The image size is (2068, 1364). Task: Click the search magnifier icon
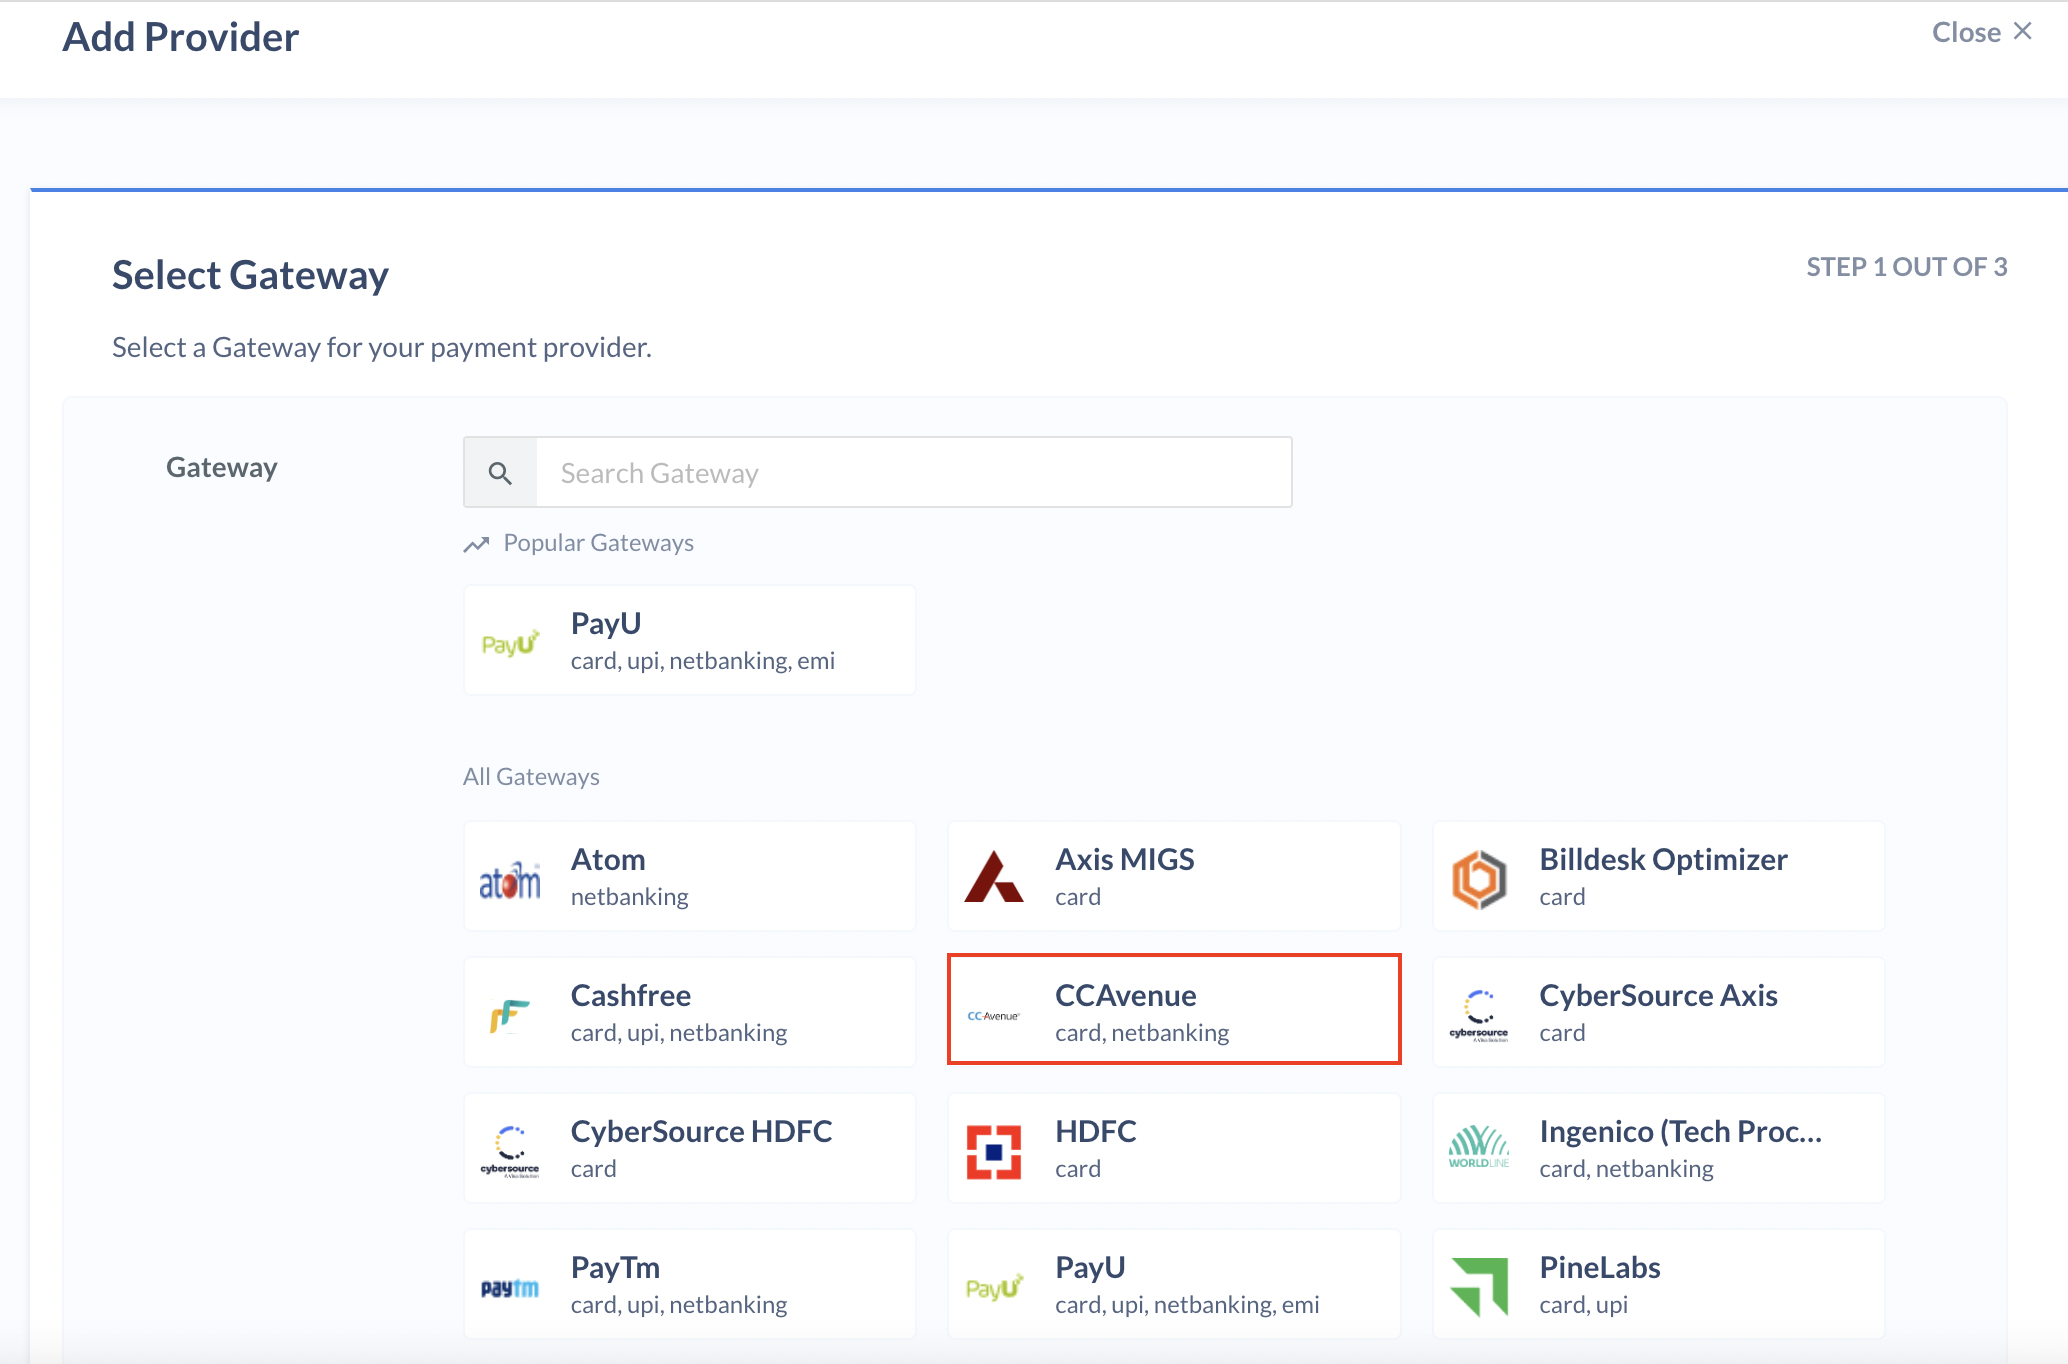[500, 473]
